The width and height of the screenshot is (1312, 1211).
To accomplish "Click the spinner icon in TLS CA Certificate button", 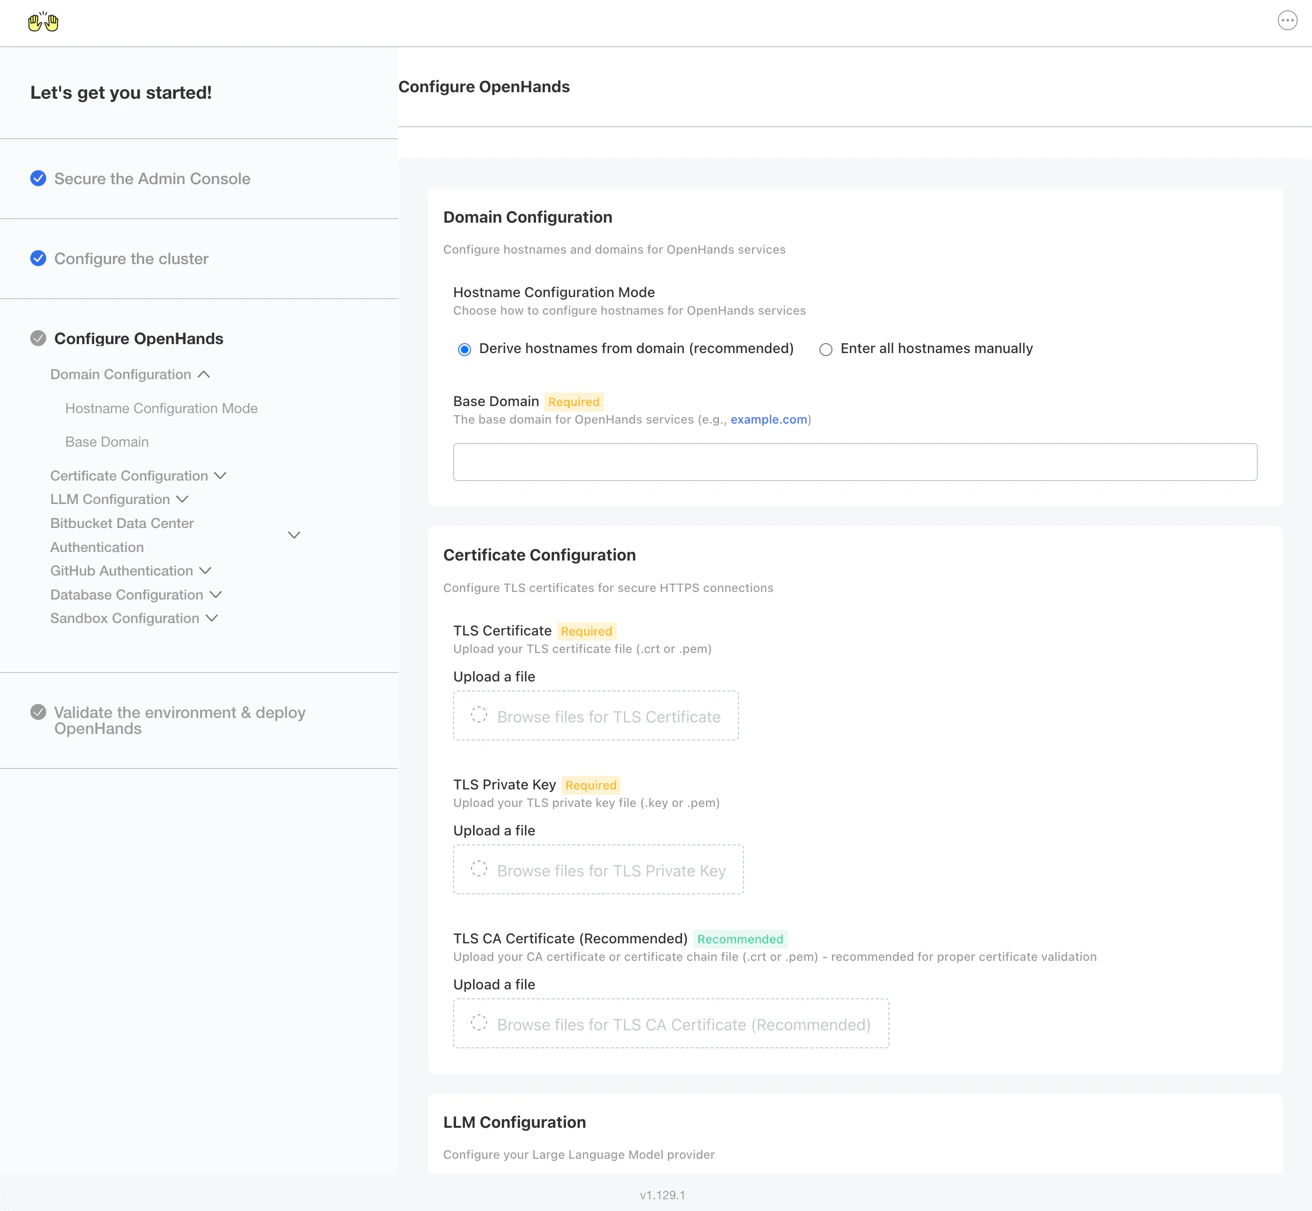I will coord(478,1023).
